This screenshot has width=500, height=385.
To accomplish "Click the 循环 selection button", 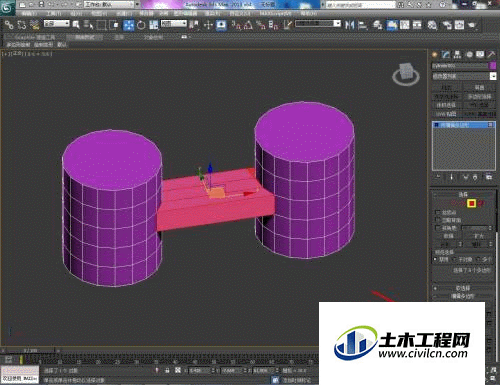I will [x=476, y=244].
